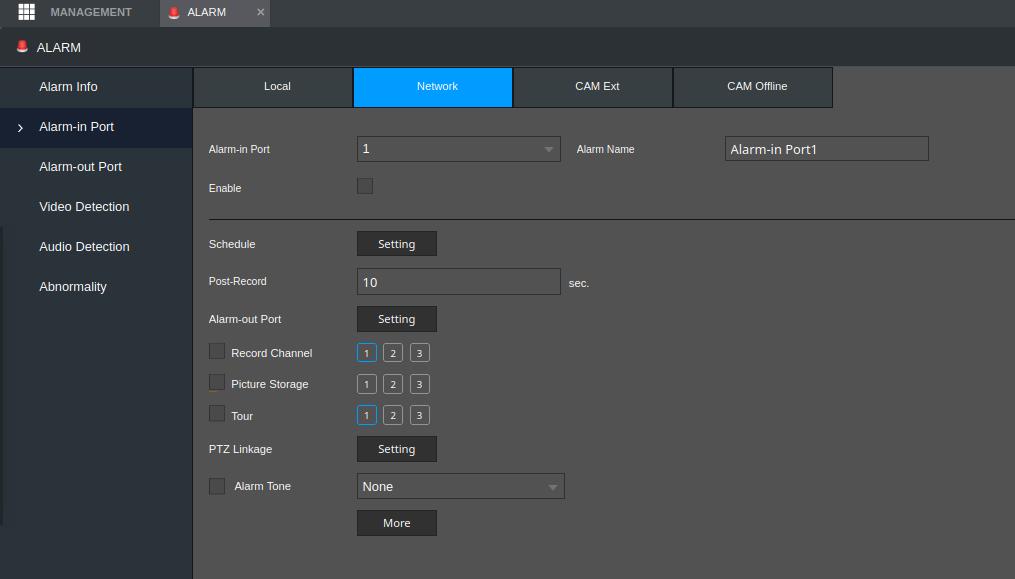Click the Alarm Name input field

(x=827, y=149)
